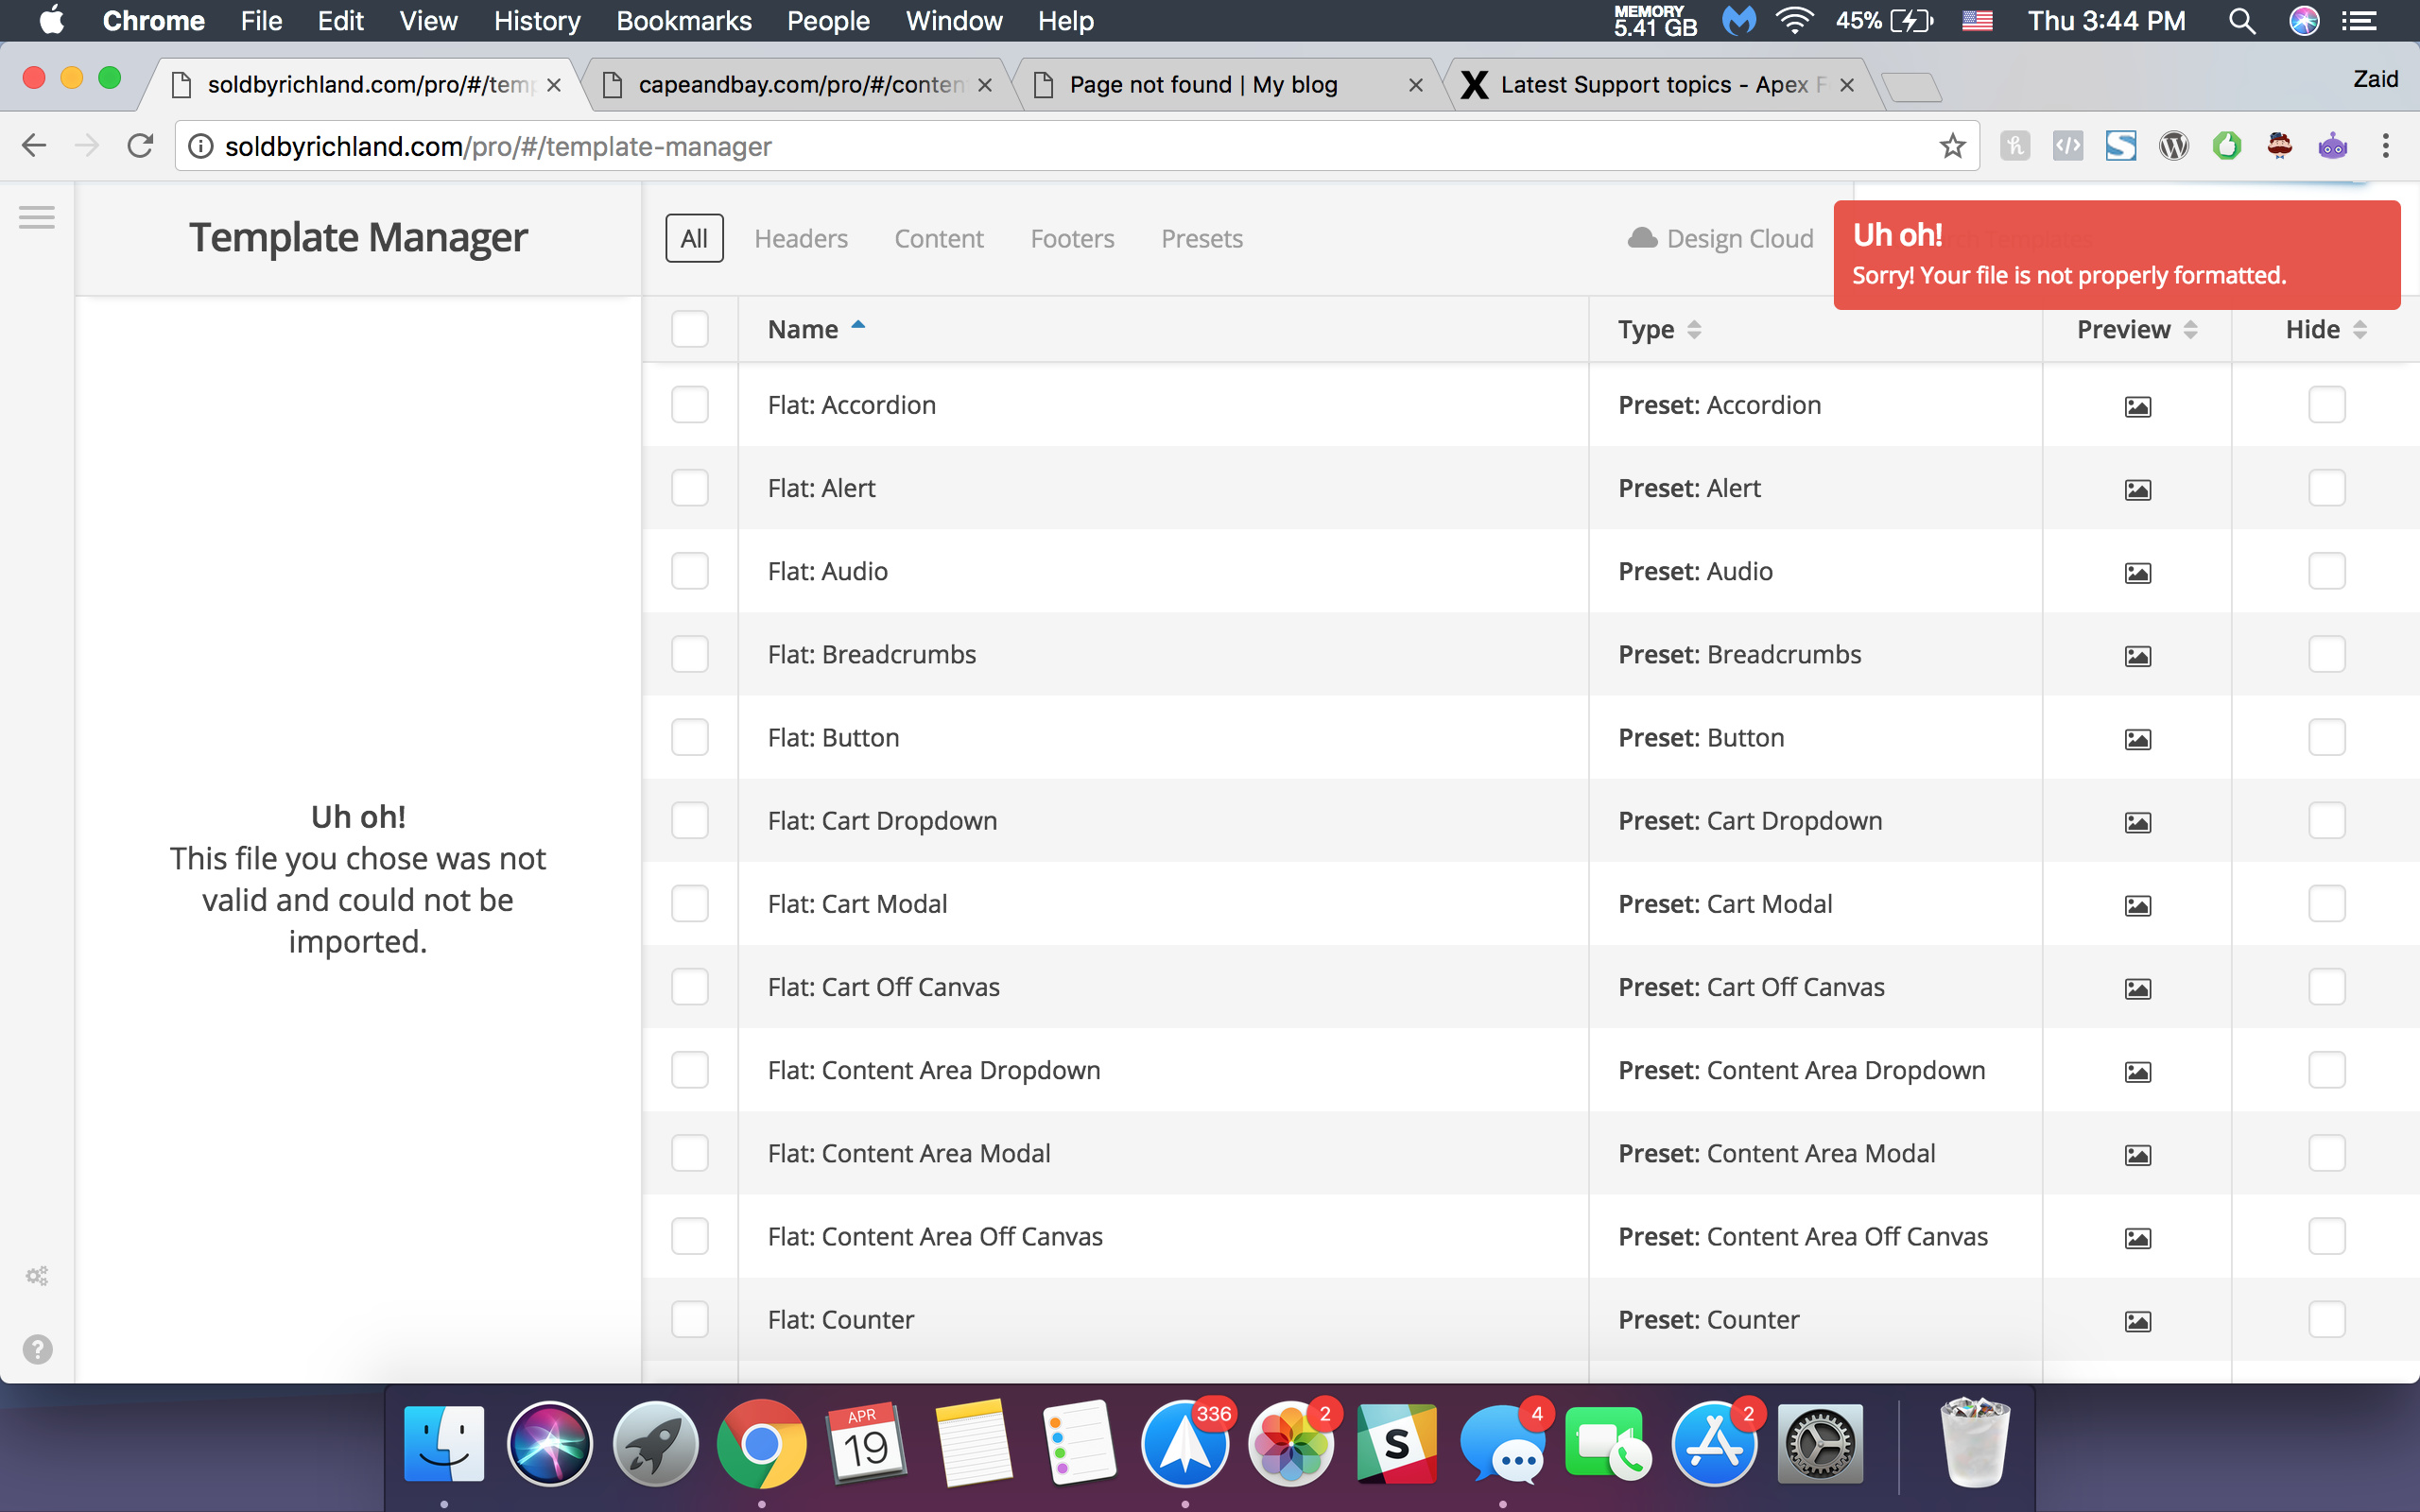
Task: Switch to the Presets filter tab
Action: pyautogui.click(x=1201, y=238)
